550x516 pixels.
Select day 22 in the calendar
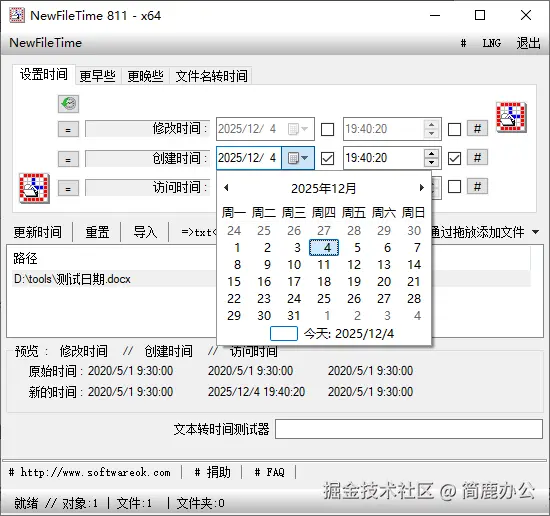click(234, 299)
